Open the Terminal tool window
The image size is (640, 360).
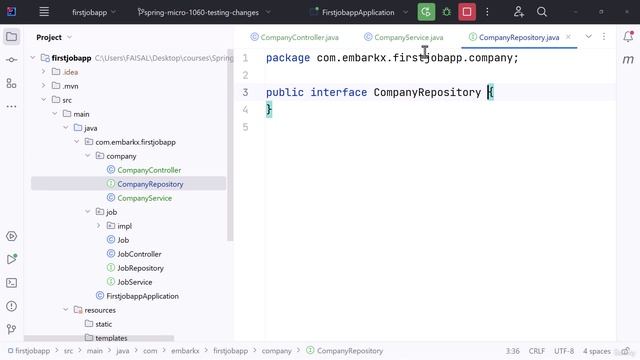tap(11, 282)
